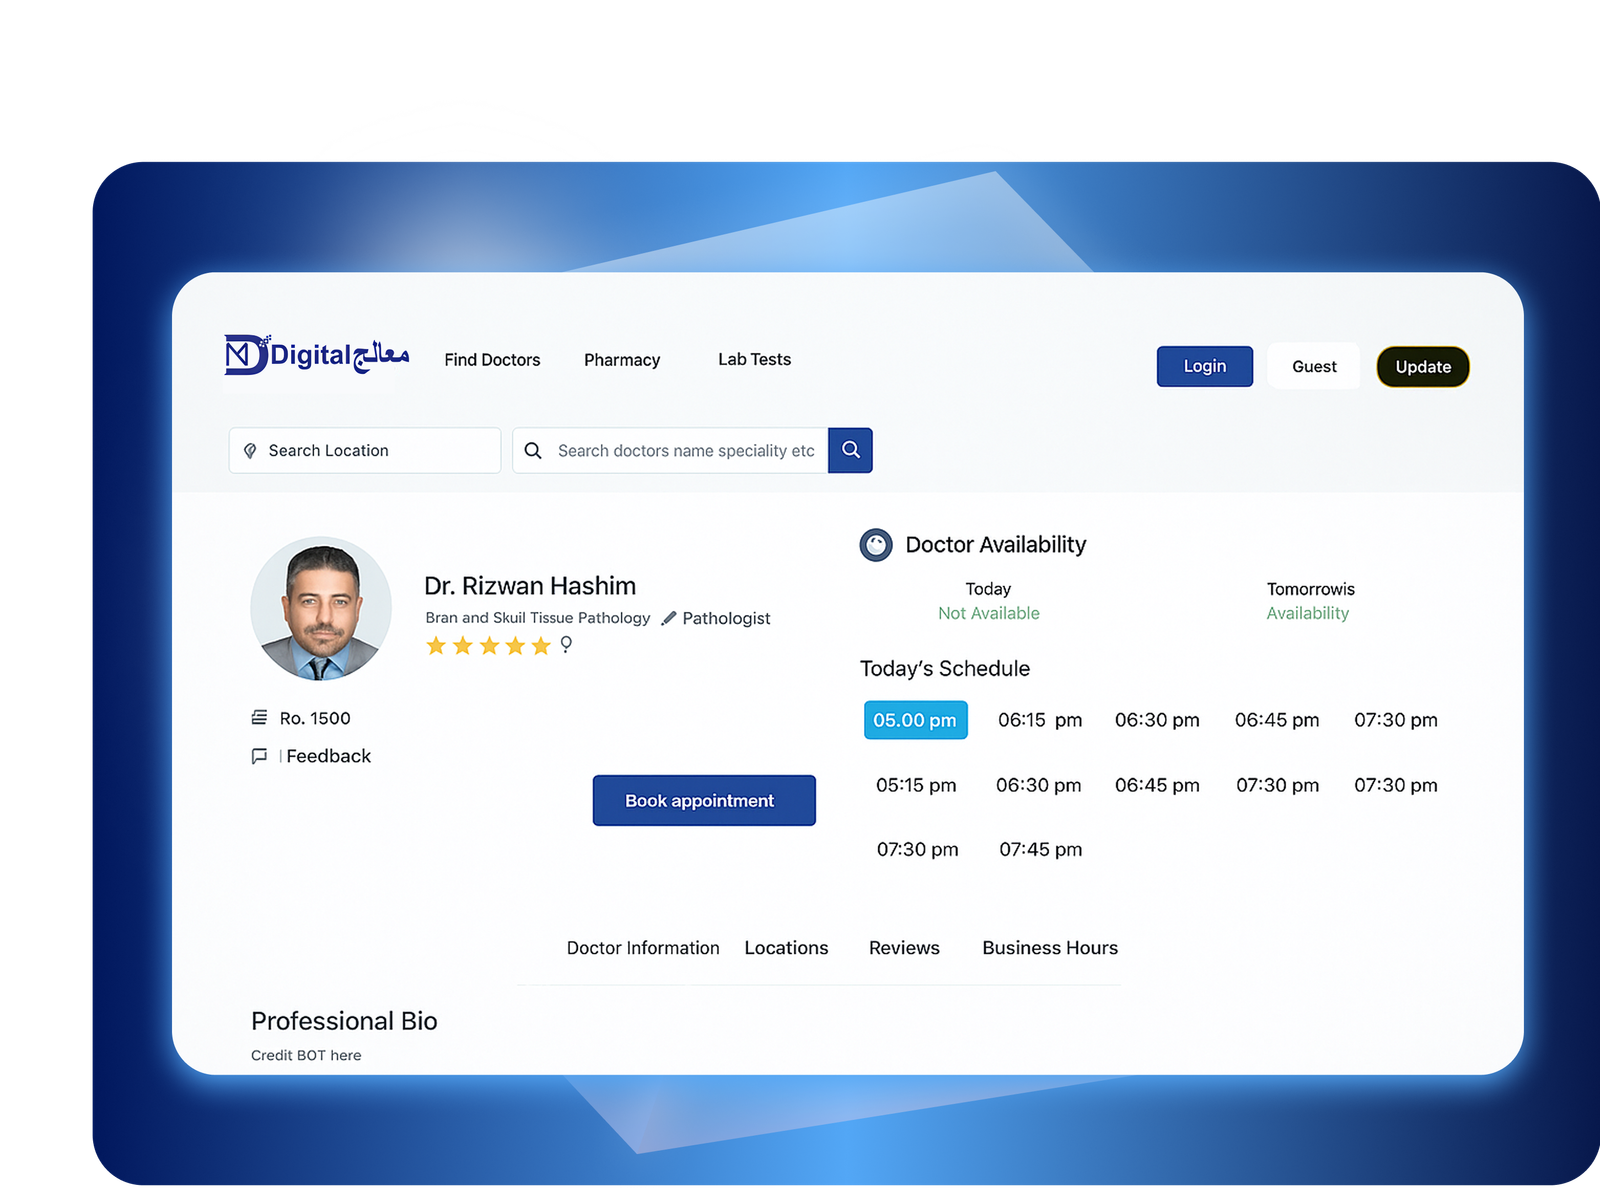
Task: Click the blue search magnifier button
Action: coord(850,450)
